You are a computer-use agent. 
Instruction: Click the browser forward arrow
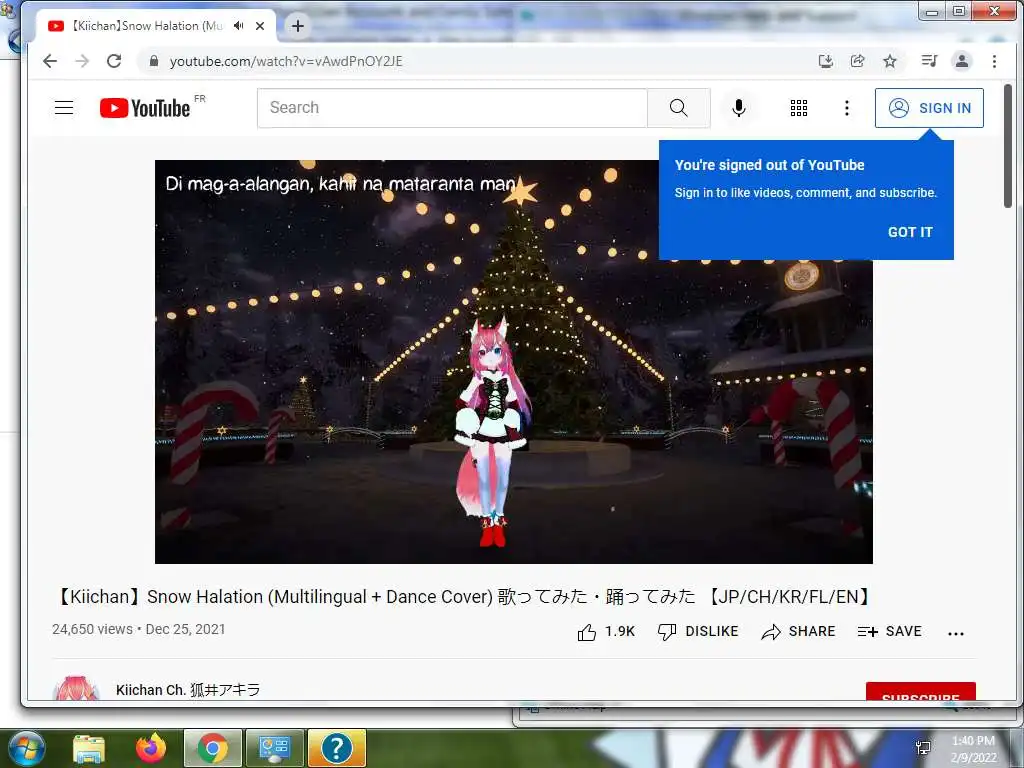82,61
